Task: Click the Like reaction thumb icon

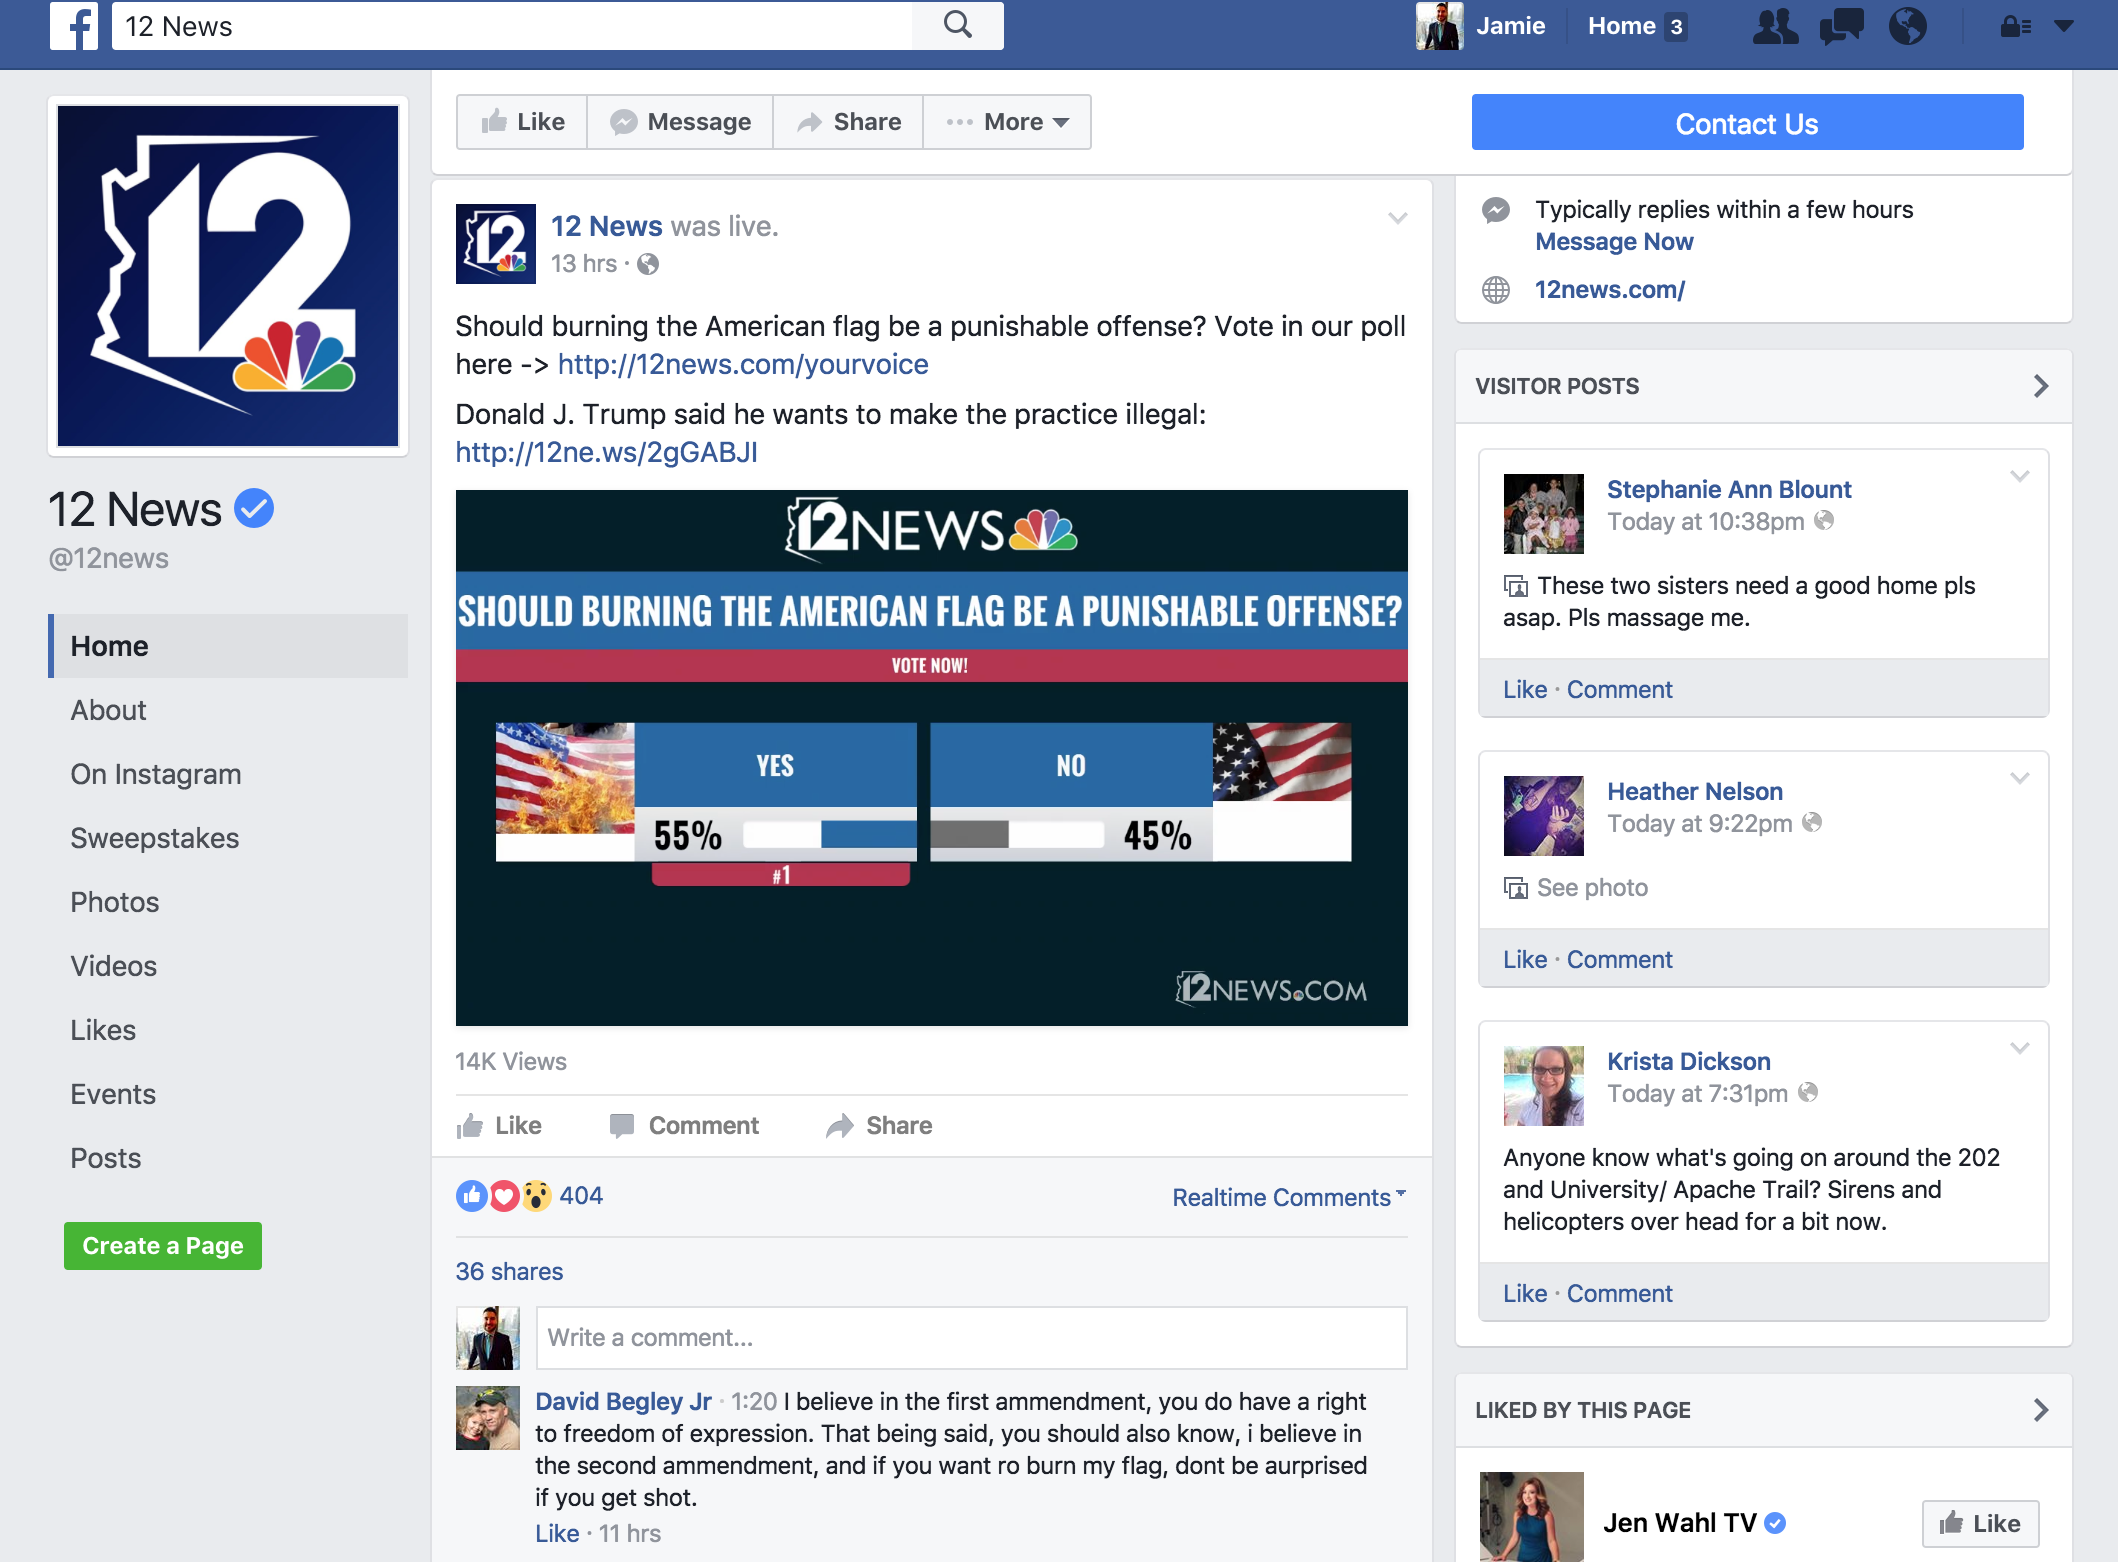Action: [x=472, y=1195]
